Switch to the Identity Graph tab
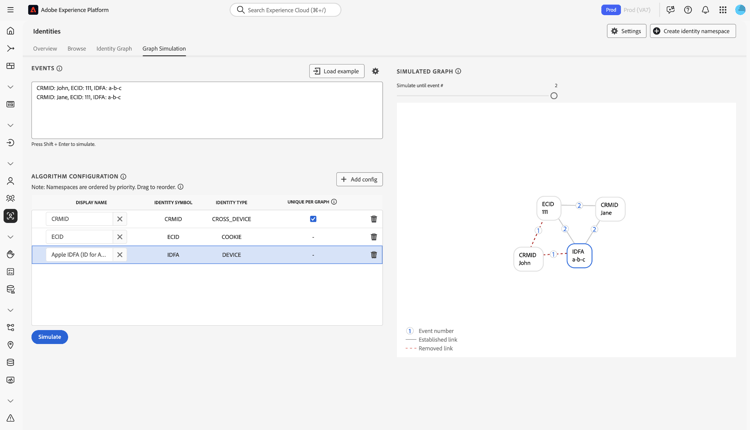The height and width of the screenshot is (430, 750). point(114,49)
